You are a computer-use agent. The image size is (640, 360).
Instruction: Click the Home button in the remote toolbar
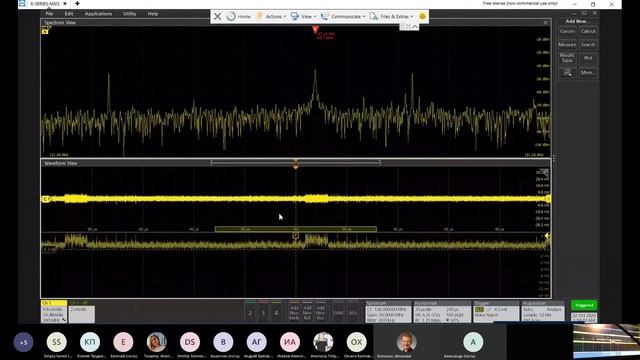(239, 16)
